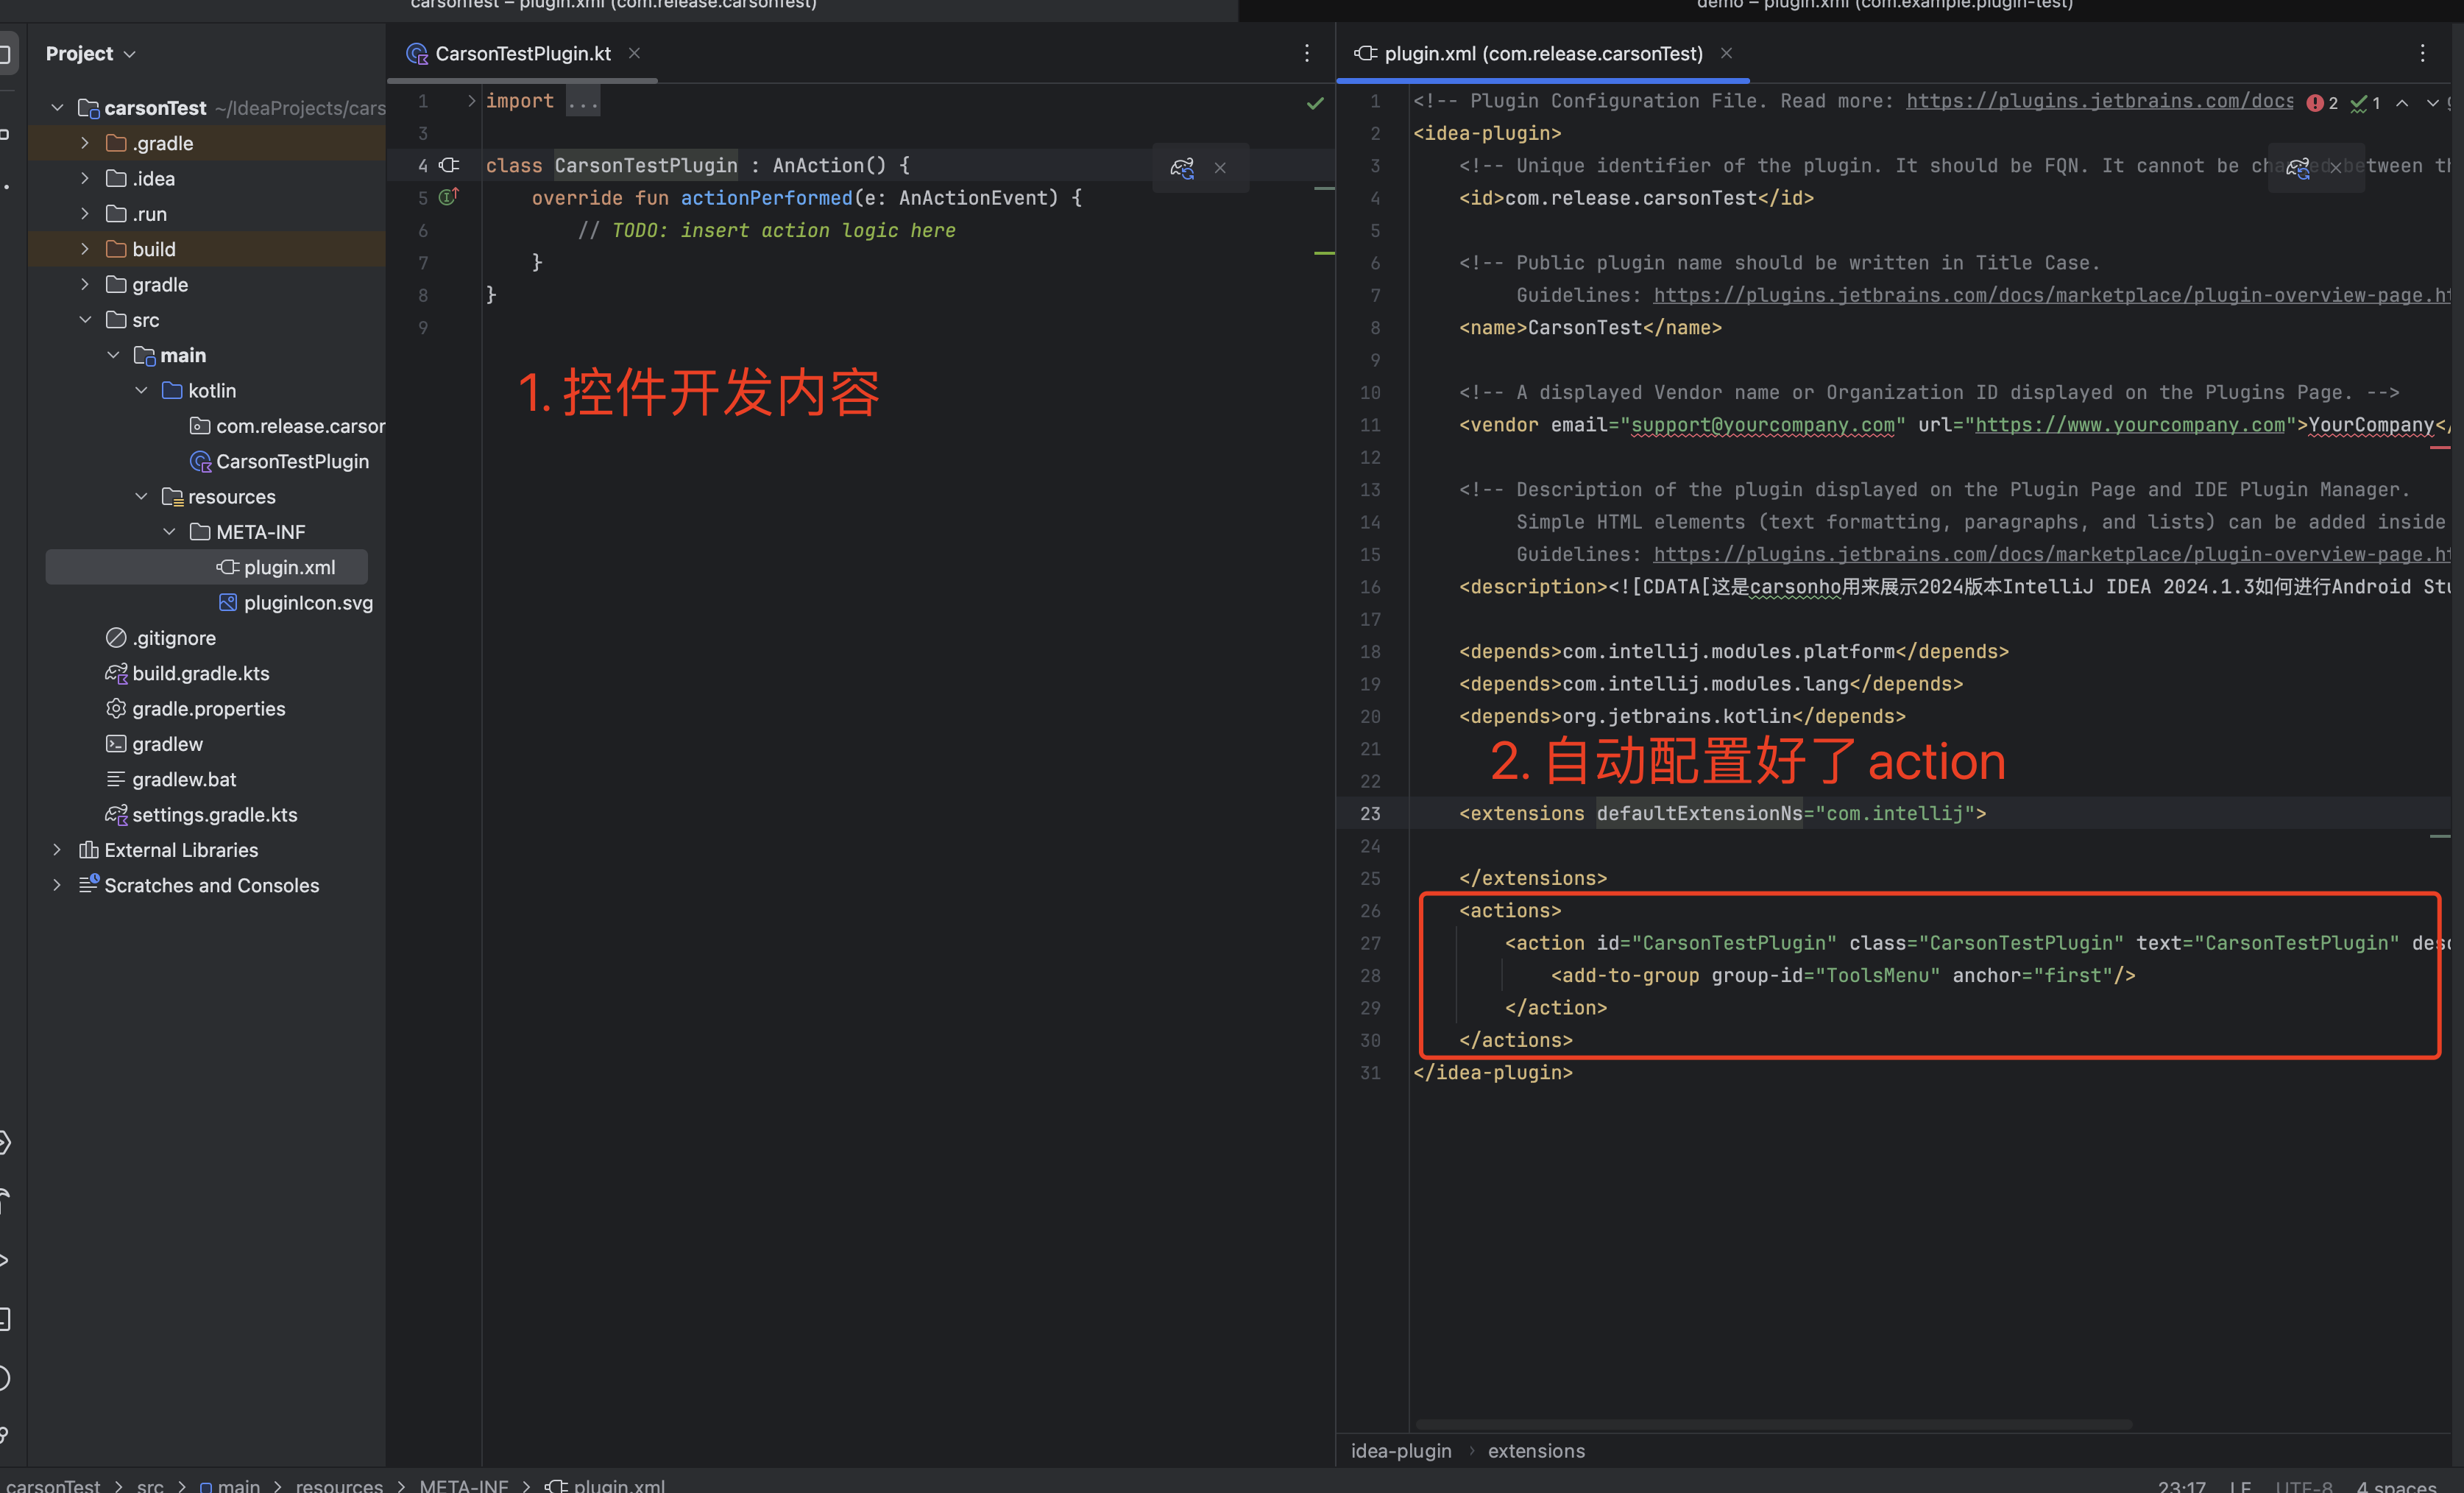Image resolution: width=2464 pixels, height=1493 pixels.
Task: Expand the build folder
Action: (85, 249)
